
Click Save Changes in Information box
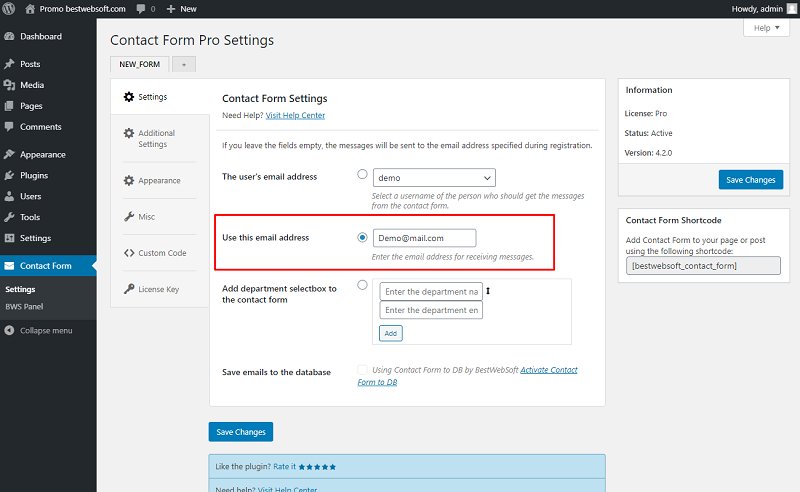(751, 180)
